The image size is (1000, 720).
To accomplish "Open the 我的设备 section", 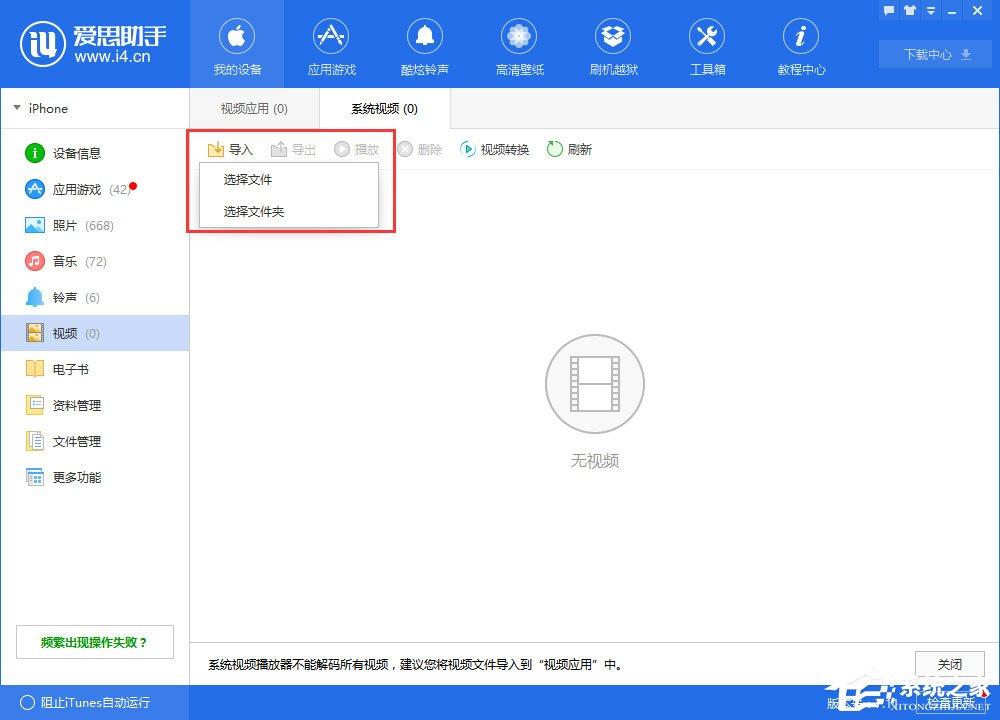I will [x=237, y=45].
